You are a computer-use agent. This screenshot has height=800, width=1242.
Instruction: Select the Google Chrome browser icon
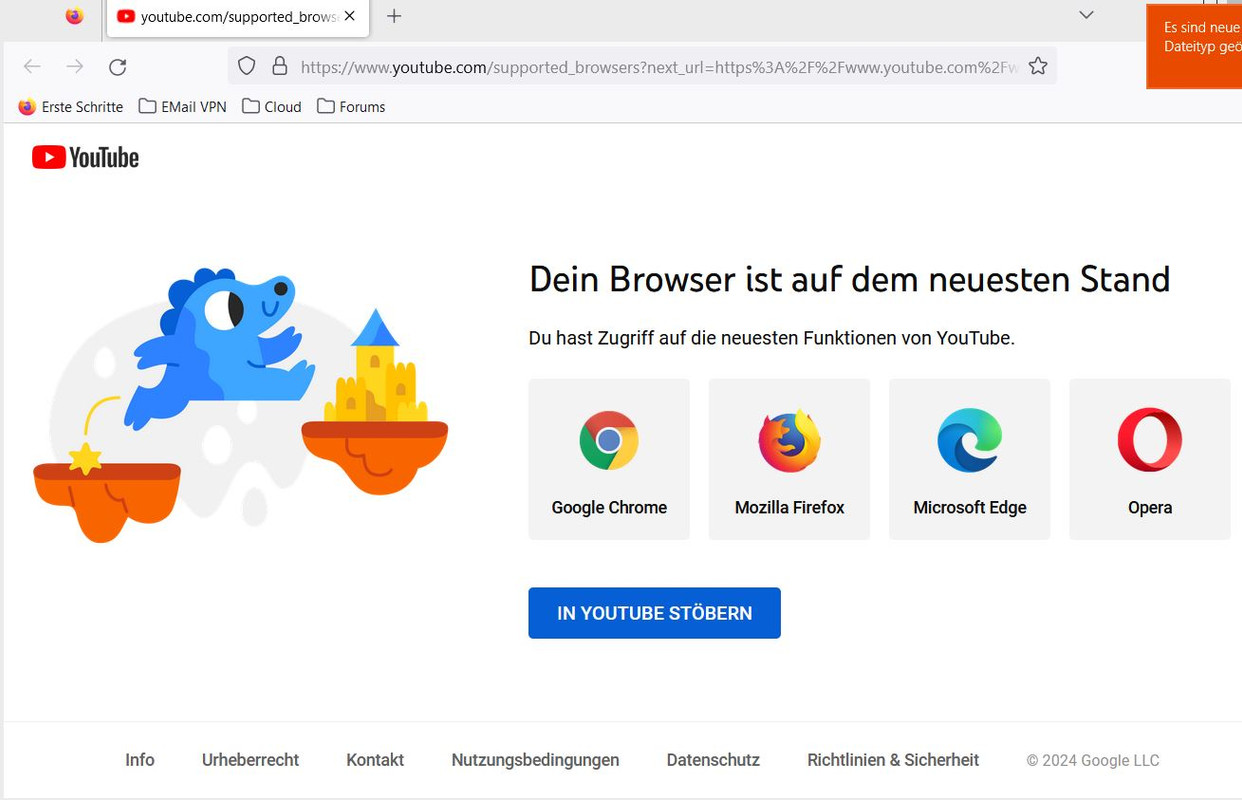[x=609, y=441]
